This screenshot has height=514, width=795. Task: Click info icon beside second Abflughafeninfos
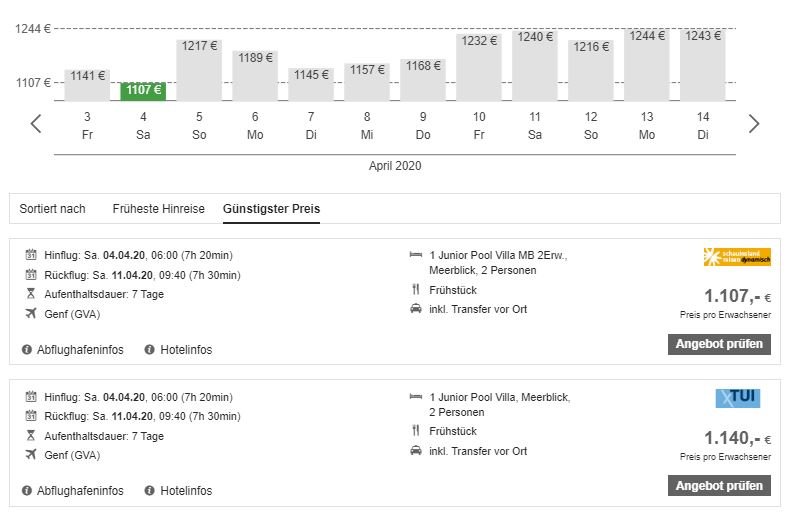coord(27,491)
